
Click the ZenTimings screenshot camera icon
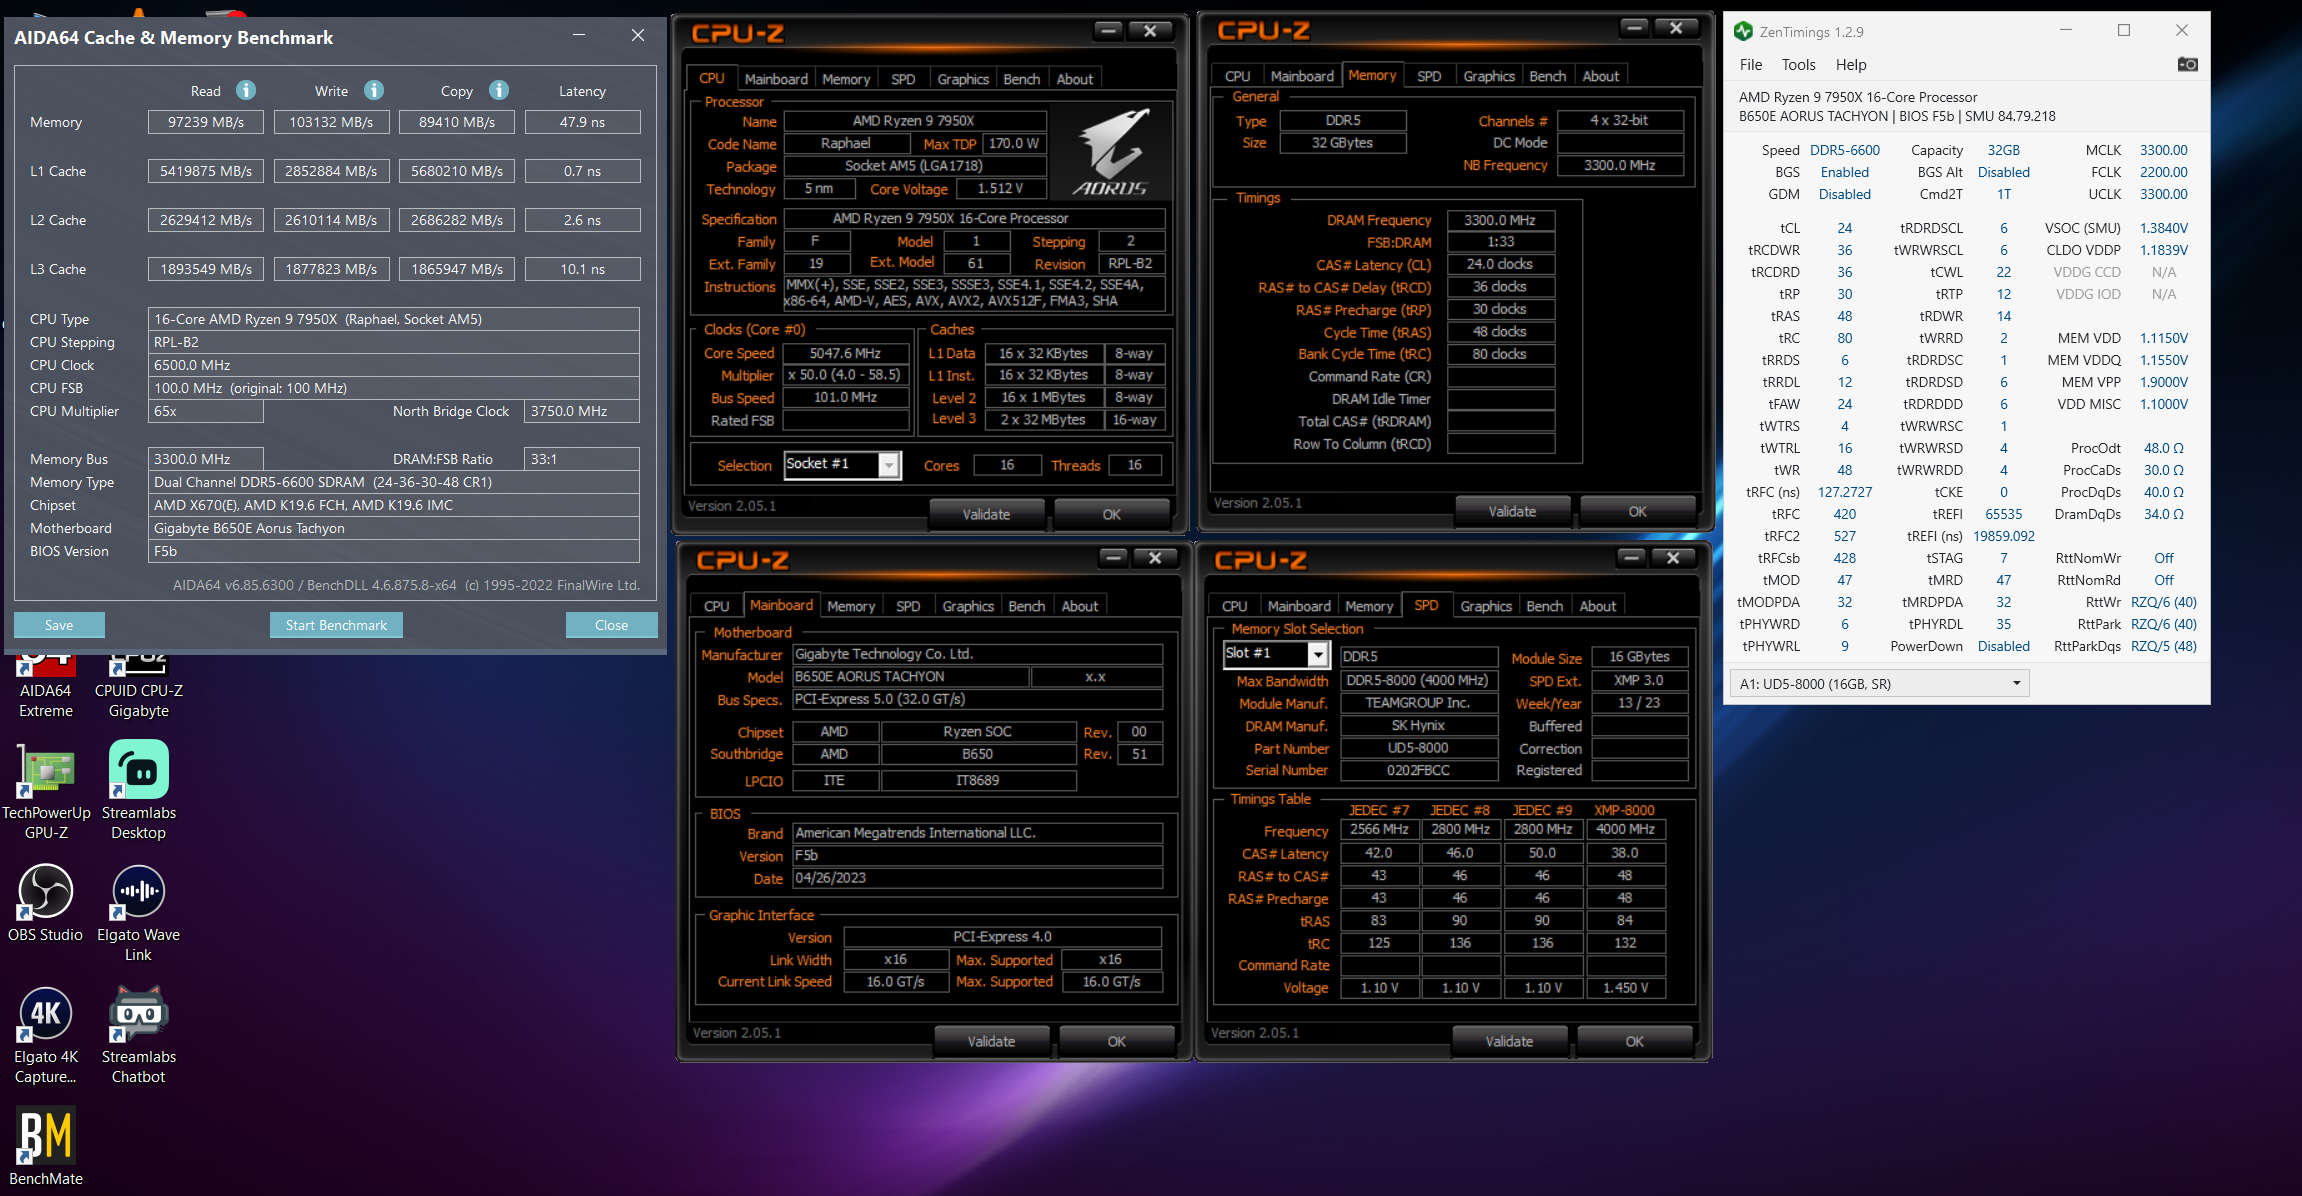point(2188,64)
